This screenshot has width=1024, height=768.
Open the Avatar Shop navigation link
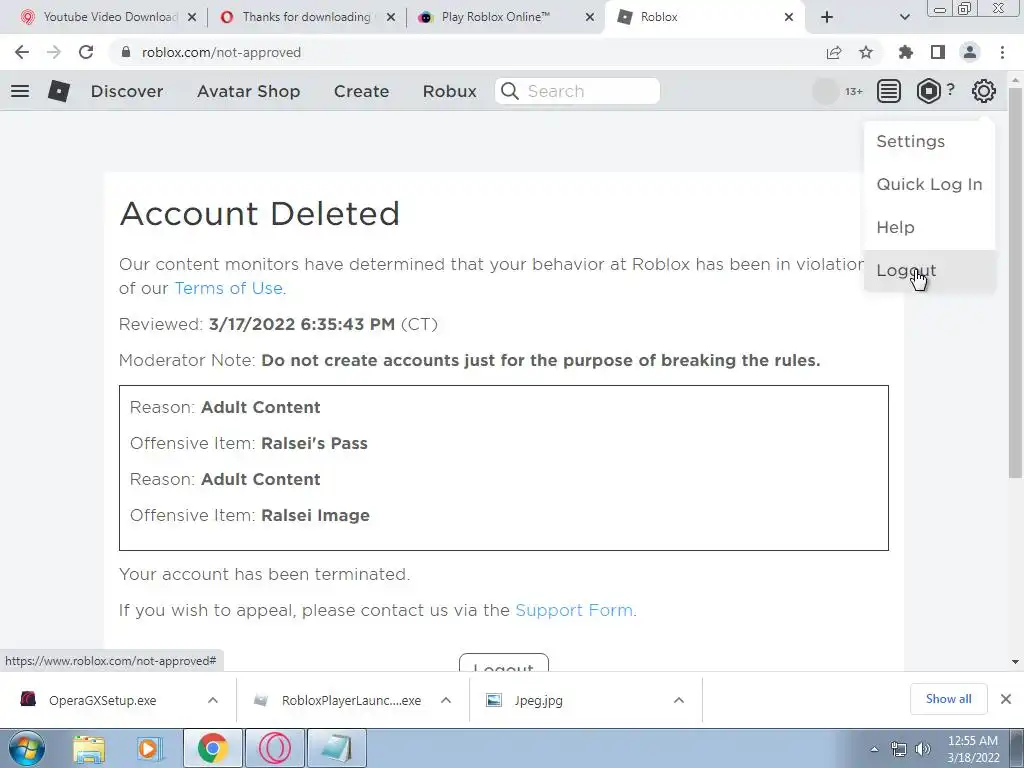[249, 91]
